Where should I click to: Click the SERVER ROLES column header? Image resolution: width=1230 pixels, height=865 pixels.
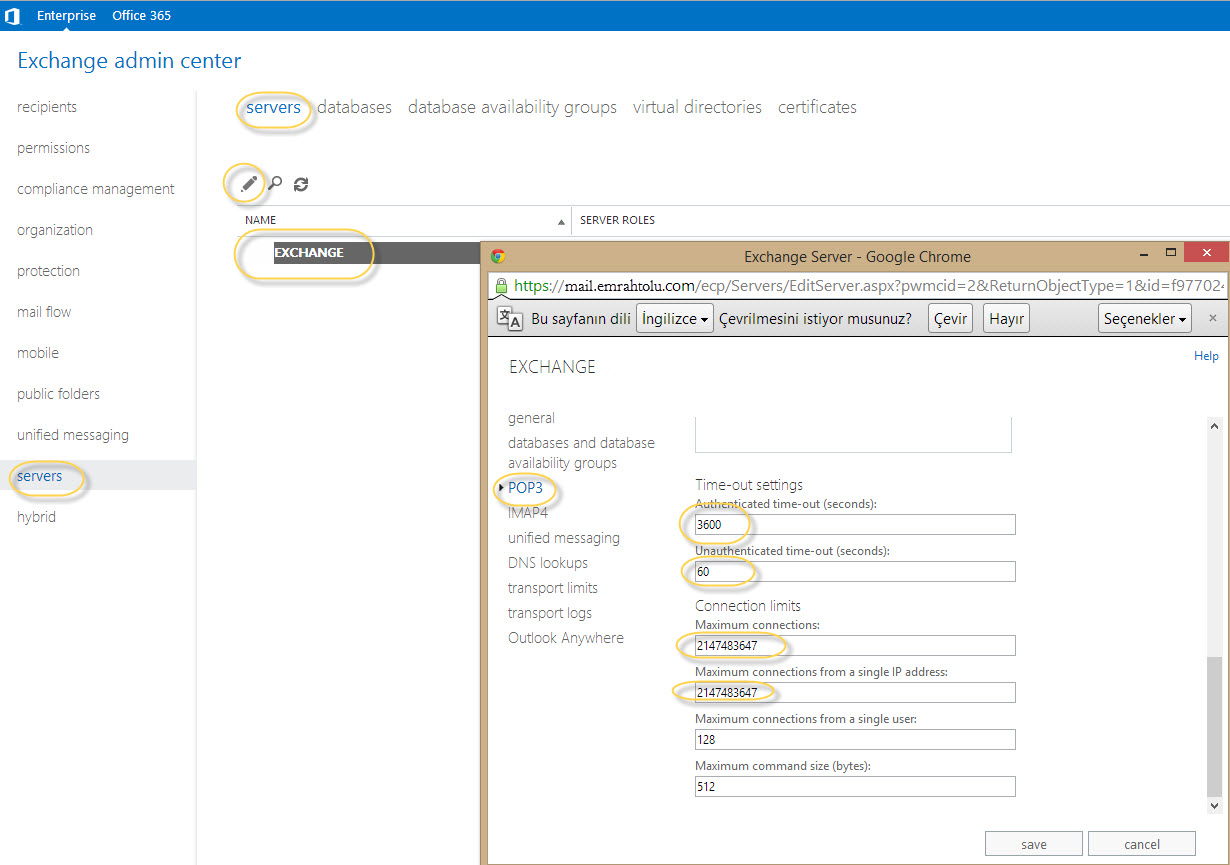617,220
